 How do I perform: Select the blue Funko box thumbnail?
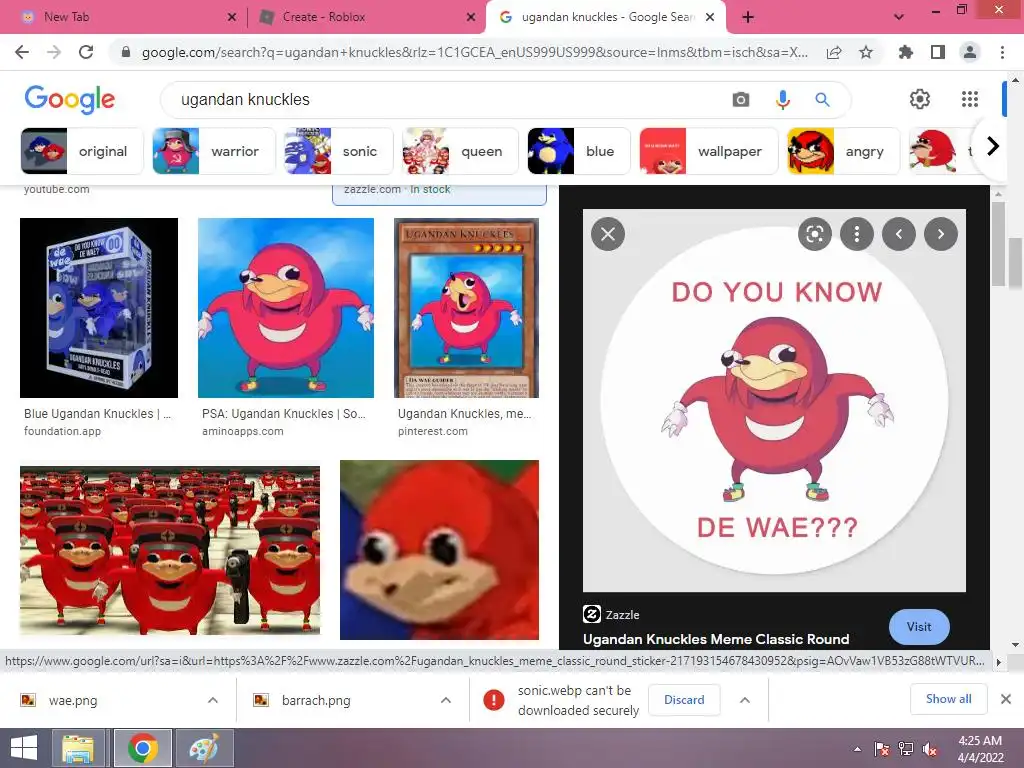(99, 308)
